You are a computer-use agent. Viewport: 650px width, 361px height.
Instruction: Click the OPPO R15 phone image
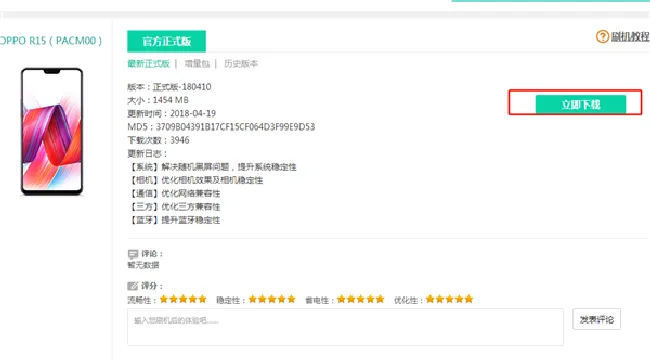coord(52,131)
